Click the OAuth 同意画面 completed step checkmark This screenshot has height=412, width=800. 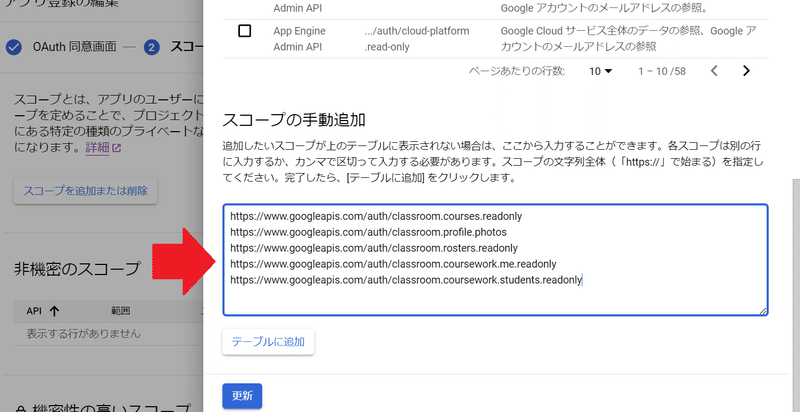pos(14,47)
